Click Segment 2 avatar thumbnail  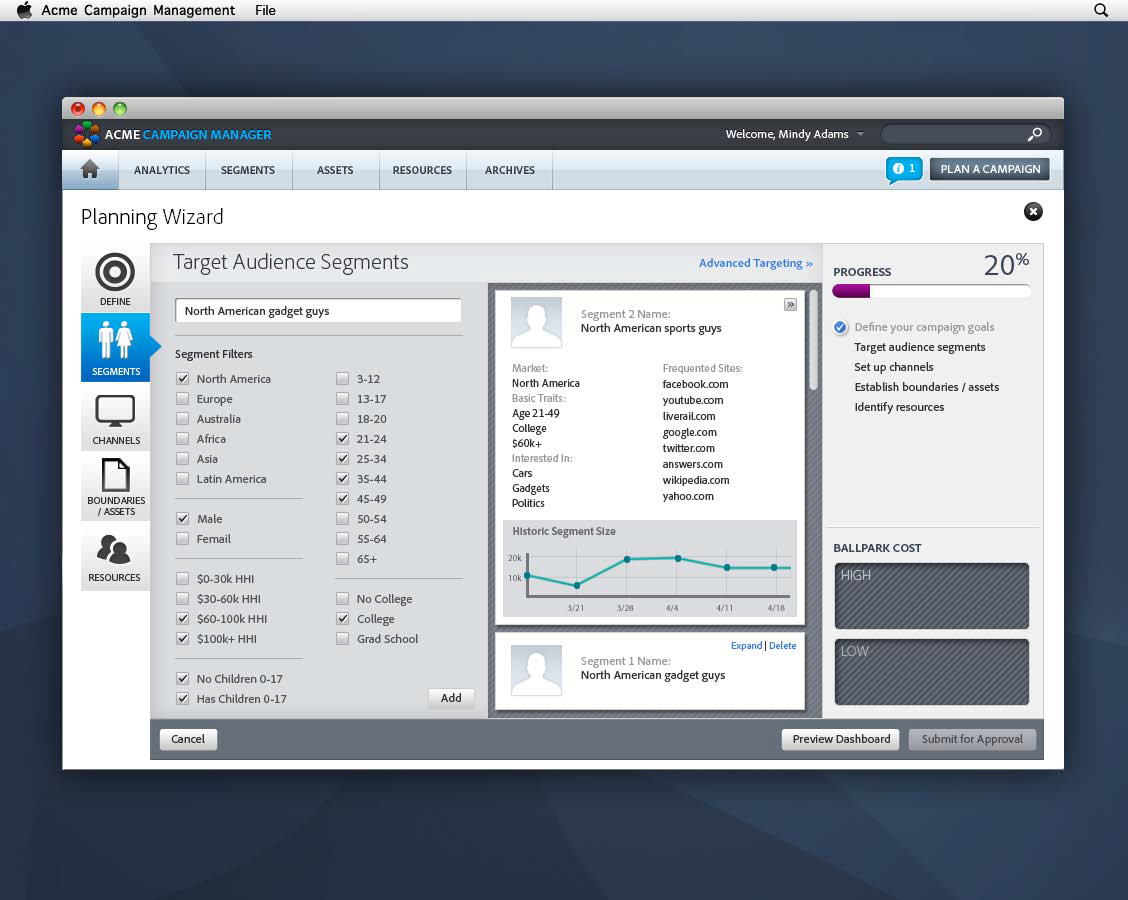536,322
